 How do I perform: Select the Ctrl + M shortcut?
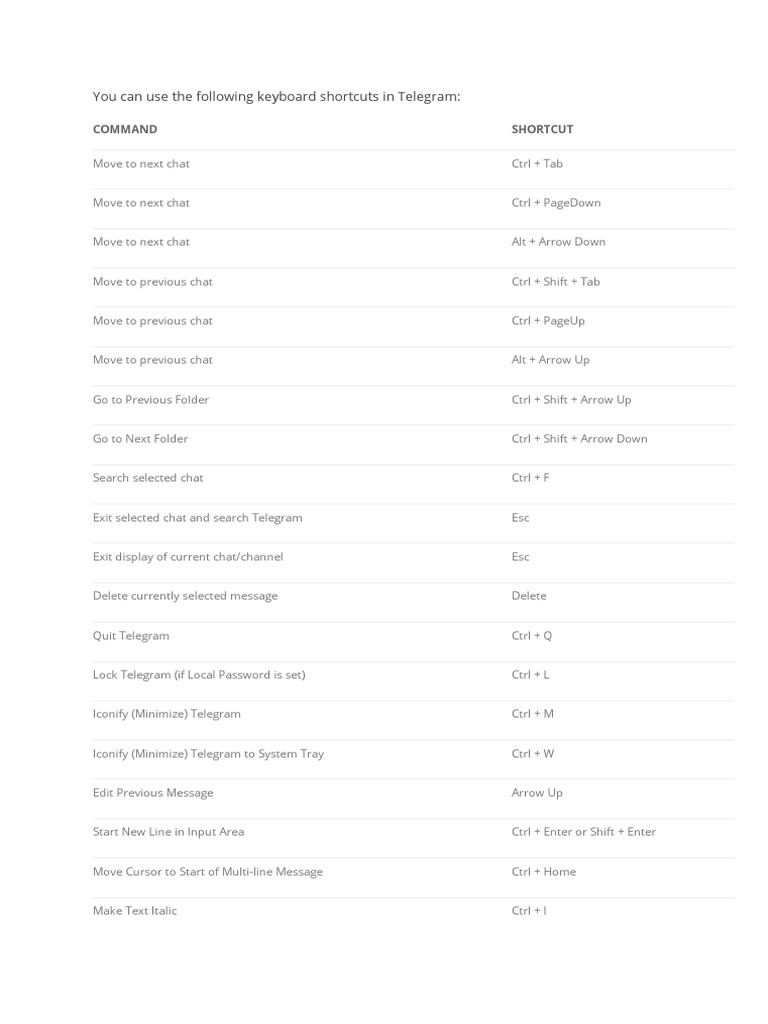coord(532,713)
